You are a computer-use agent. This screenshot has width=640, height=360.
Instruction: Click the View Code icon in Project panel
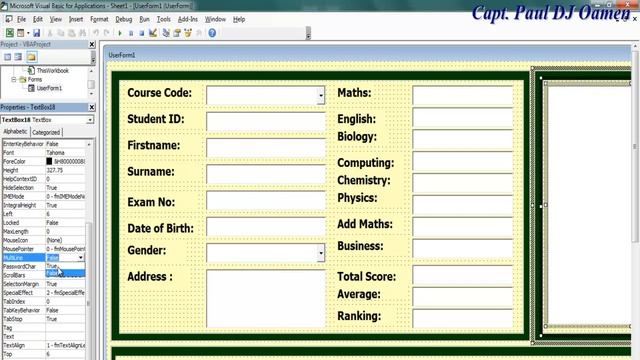point(8,57)
